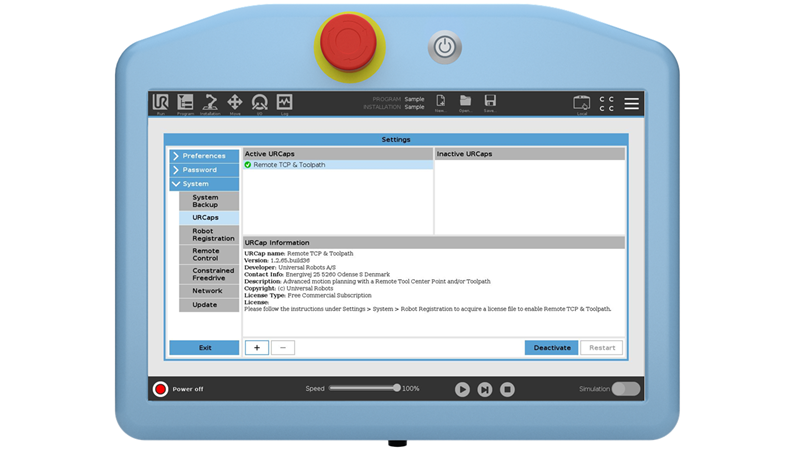Add a URCap with plus button
800x450 pixels.
click(x=257, y=347)
